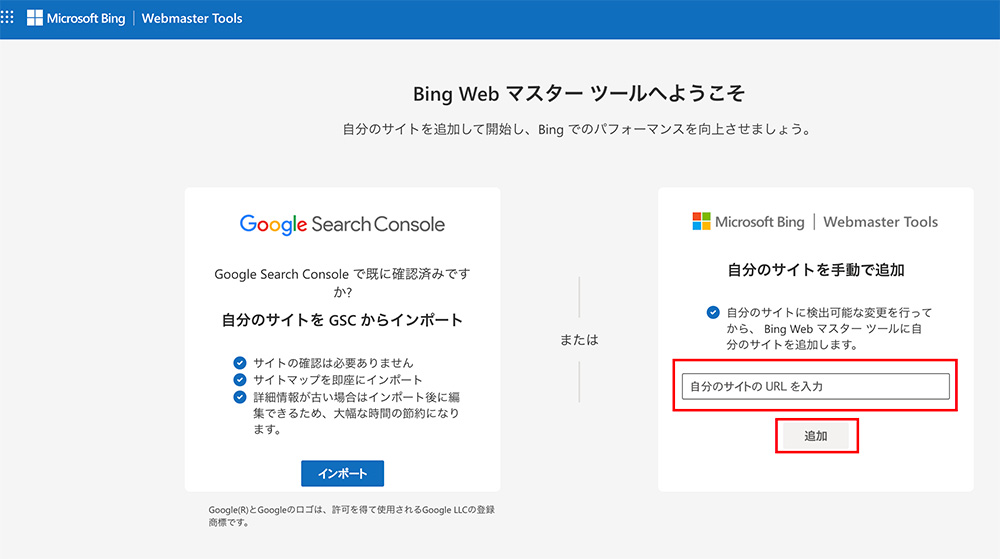The height and width of the screenshot is (559, 1000).
Task: Click the text サイトの確認は必要ありません
Action: [333, 363]
